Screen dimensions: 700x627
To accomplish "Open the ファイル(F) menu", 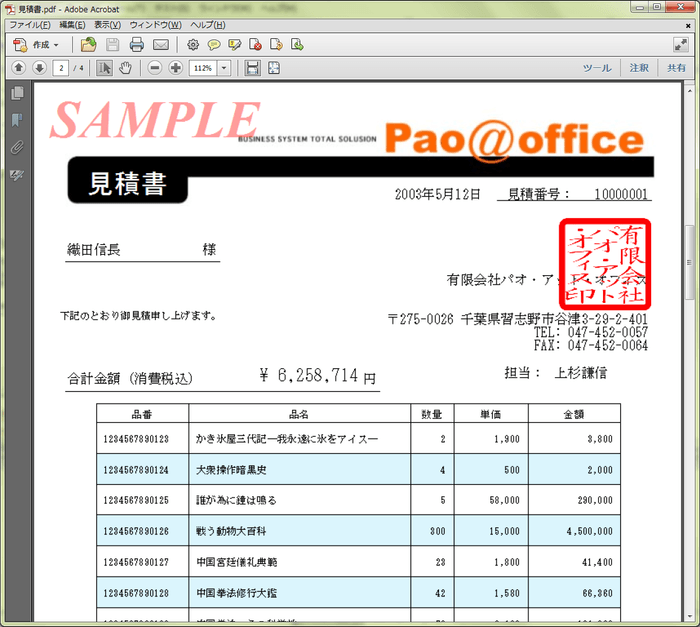I will 31,24.
